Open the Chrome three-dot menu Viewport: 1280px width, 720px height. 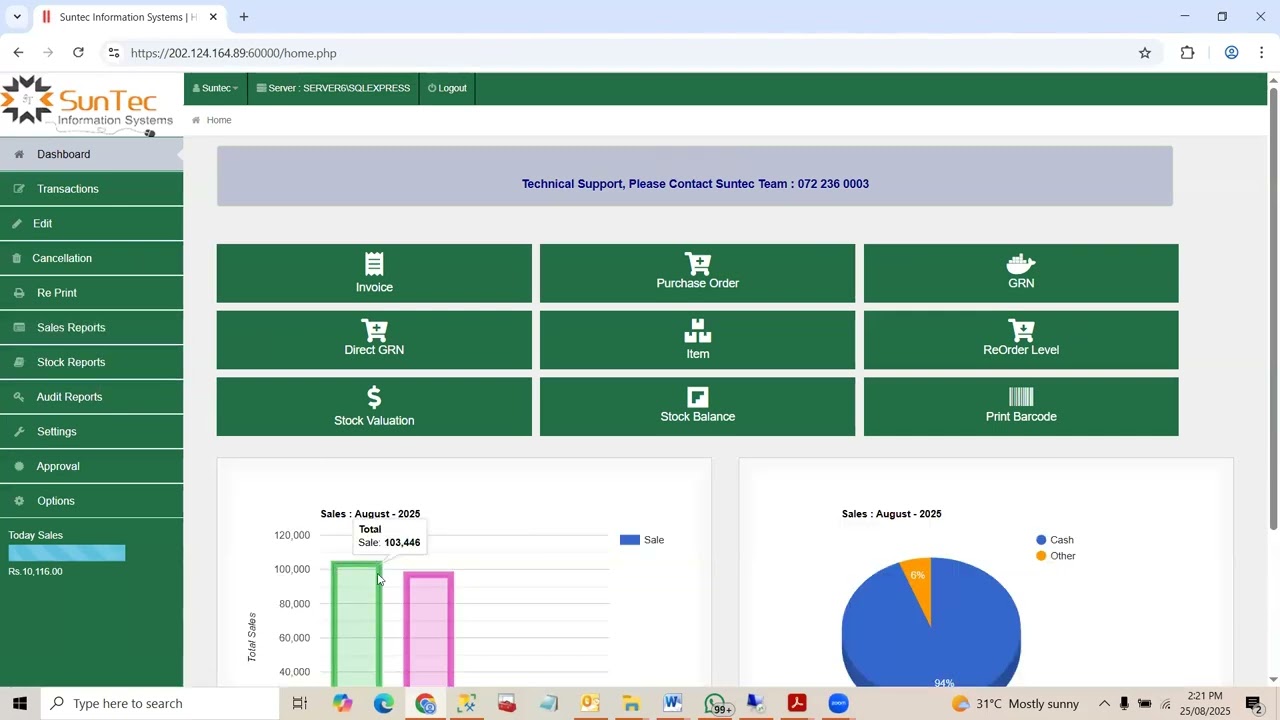click(1262, 53)
